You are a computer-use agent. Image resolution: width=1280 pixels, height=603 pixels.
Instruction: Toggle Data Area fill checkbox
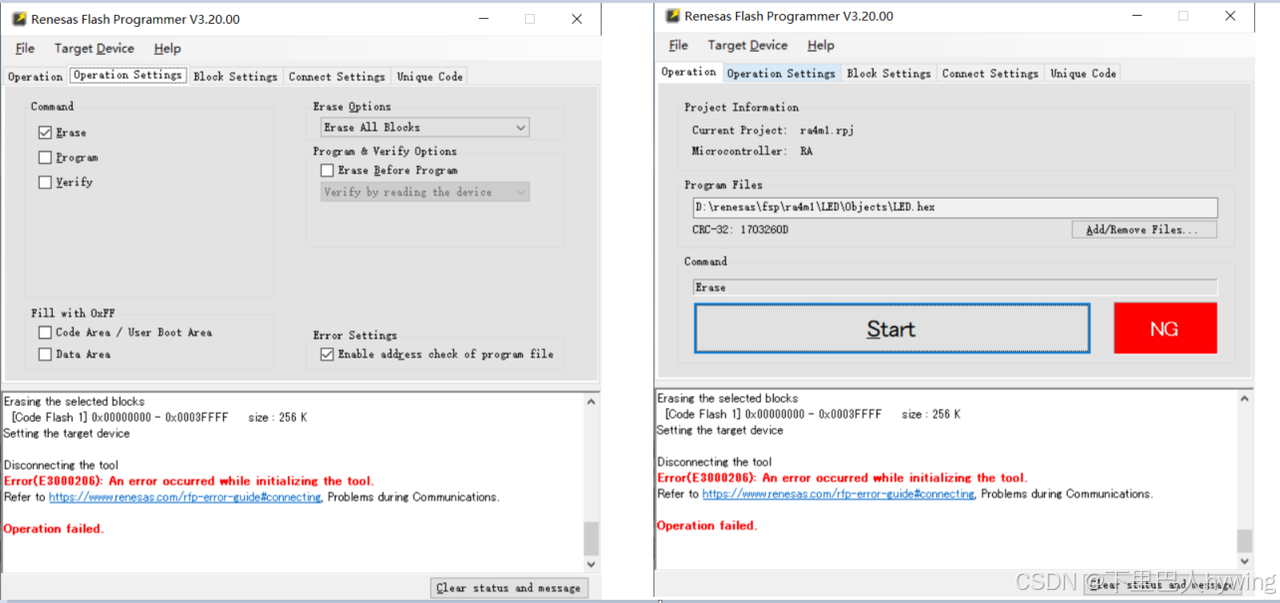(x=45, y=354)
